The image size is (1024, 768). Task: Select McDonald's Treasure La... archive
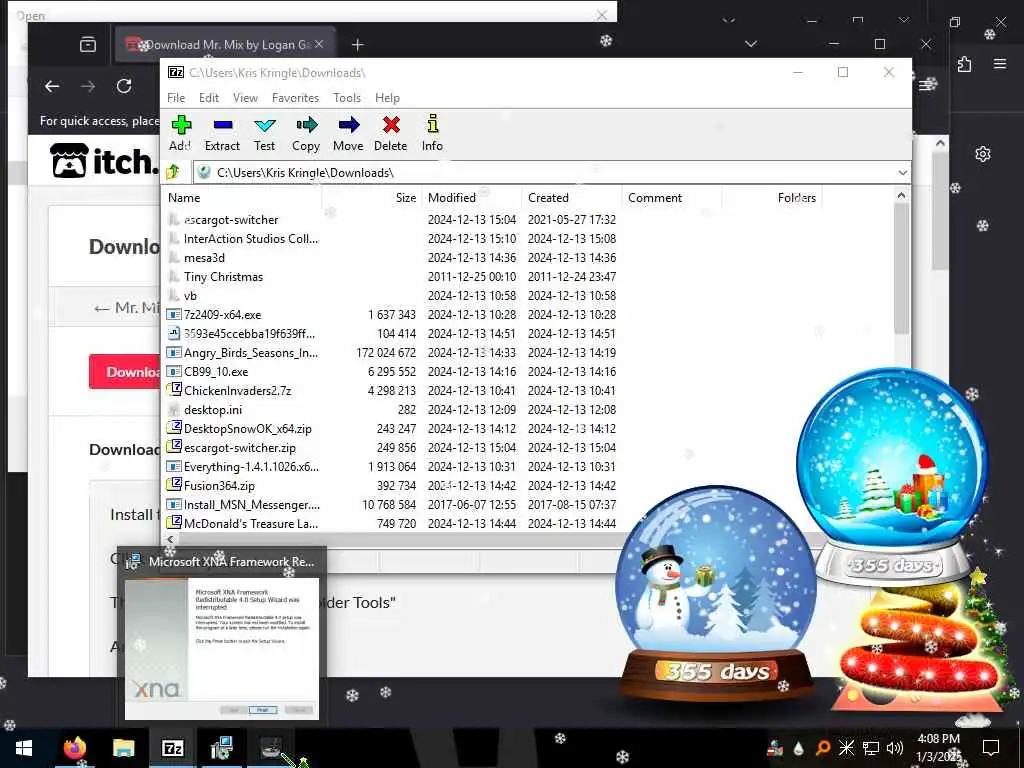[x=251, y=524]
